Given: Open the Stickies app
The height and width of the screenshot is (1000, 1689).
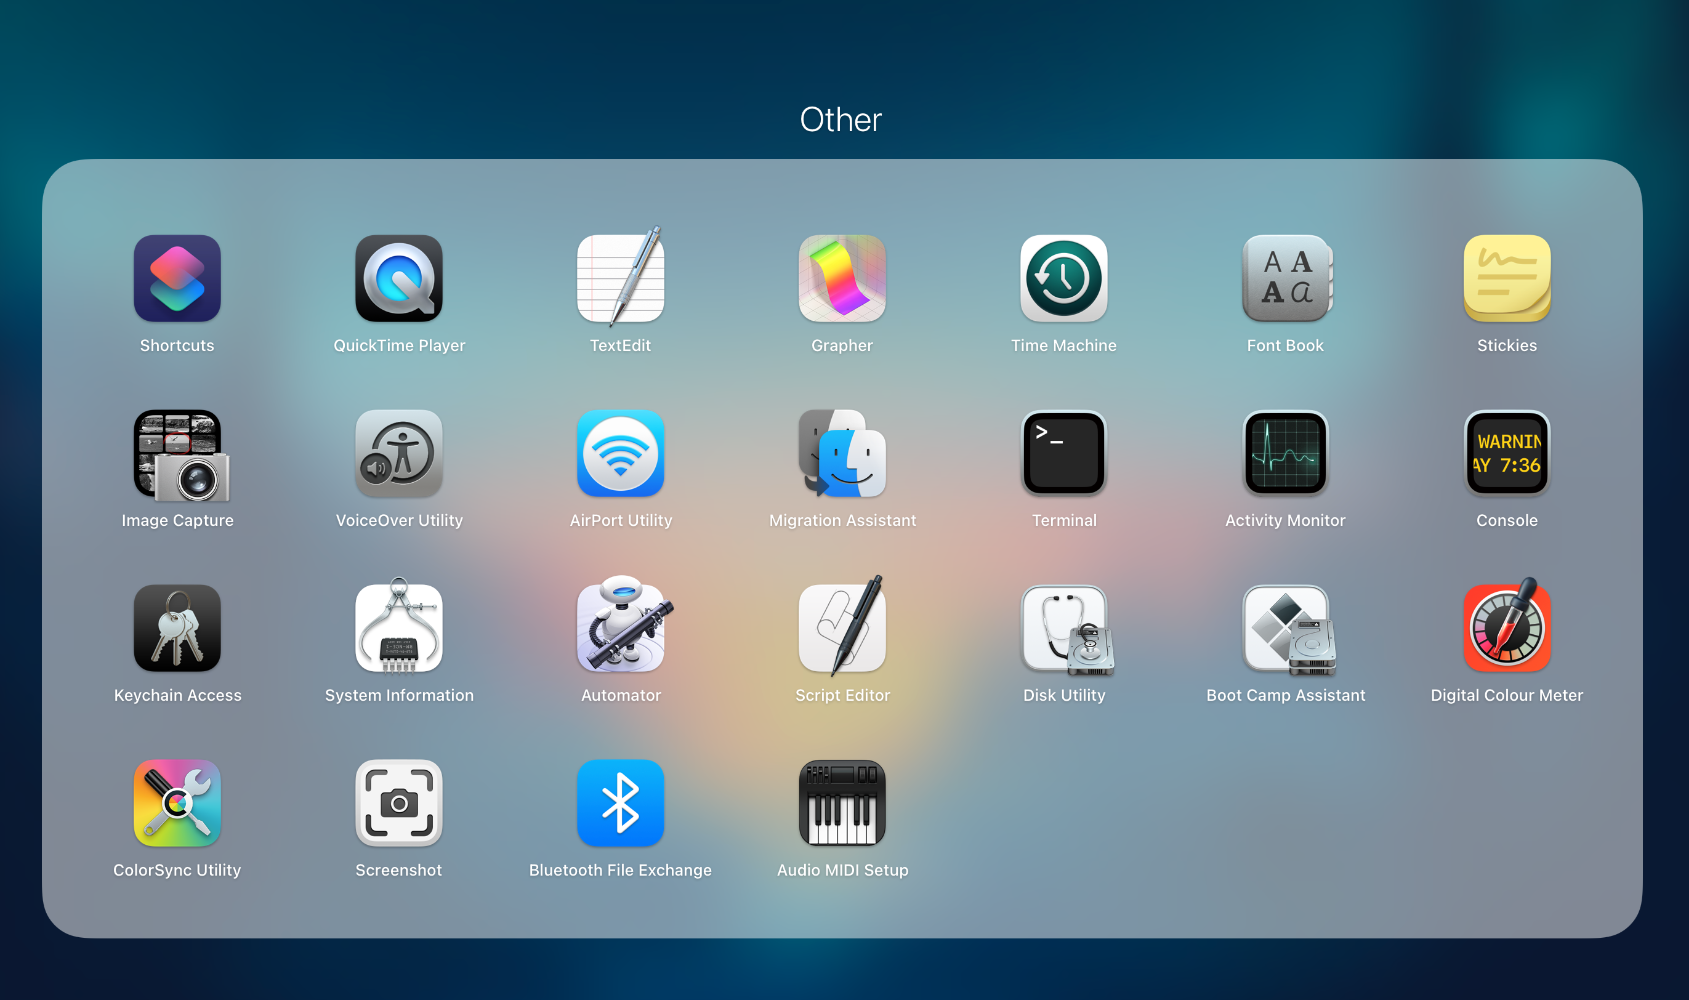Looking at the screenshot, I should [1507, 279].
